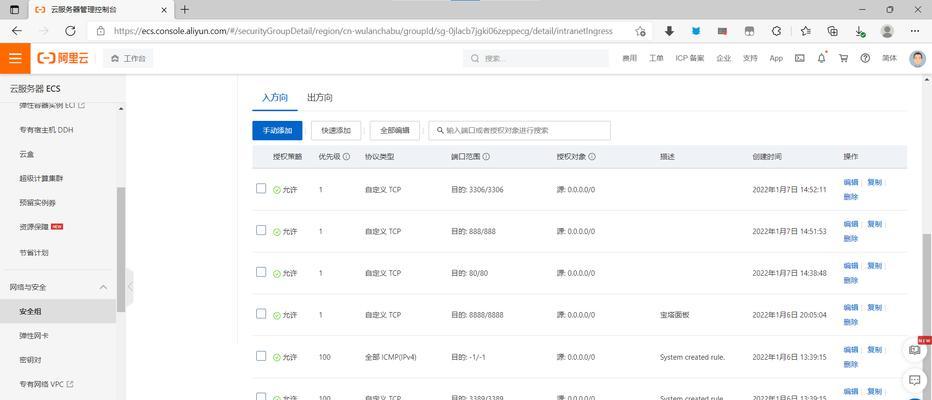The height and width of the screenshot is (400, 932).
Task: Open the 工作台 workbench
Action: click(128, 58)
